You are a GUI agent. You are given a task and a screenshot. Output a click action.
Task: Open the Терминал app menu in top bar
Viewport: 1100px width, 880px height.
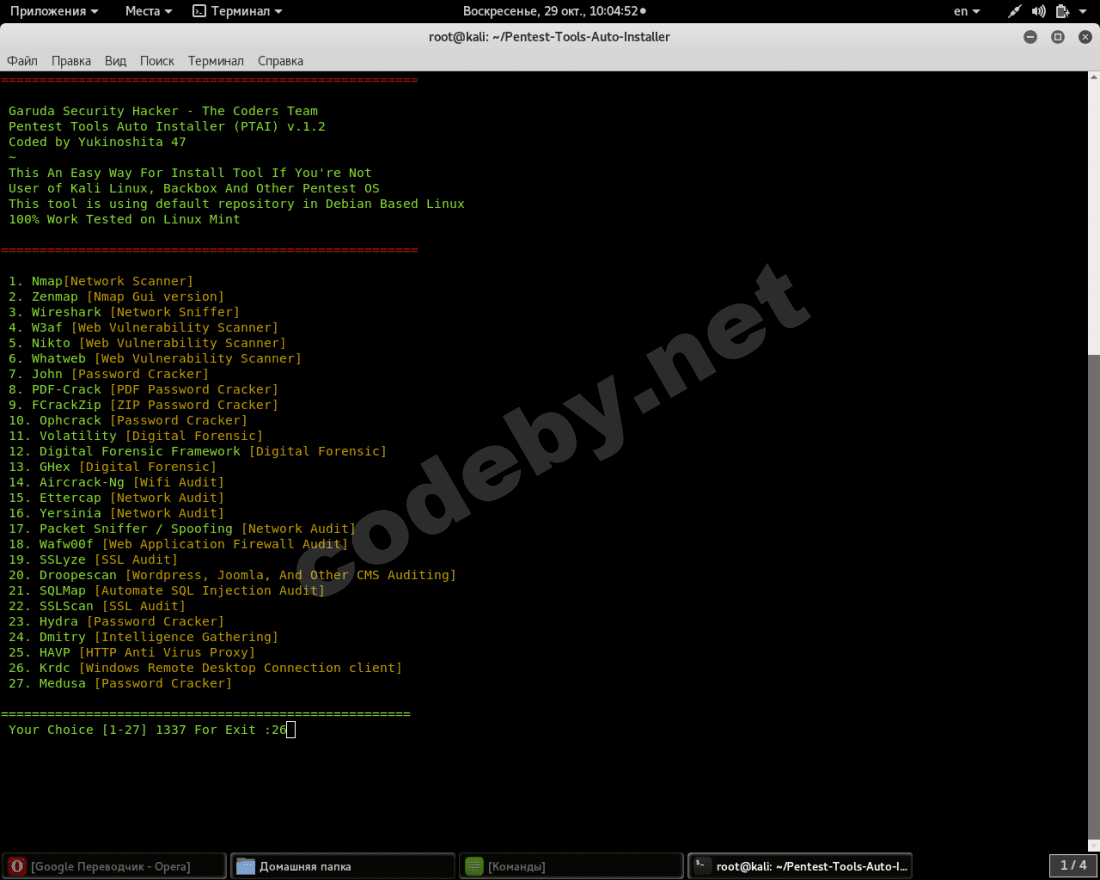237,11
